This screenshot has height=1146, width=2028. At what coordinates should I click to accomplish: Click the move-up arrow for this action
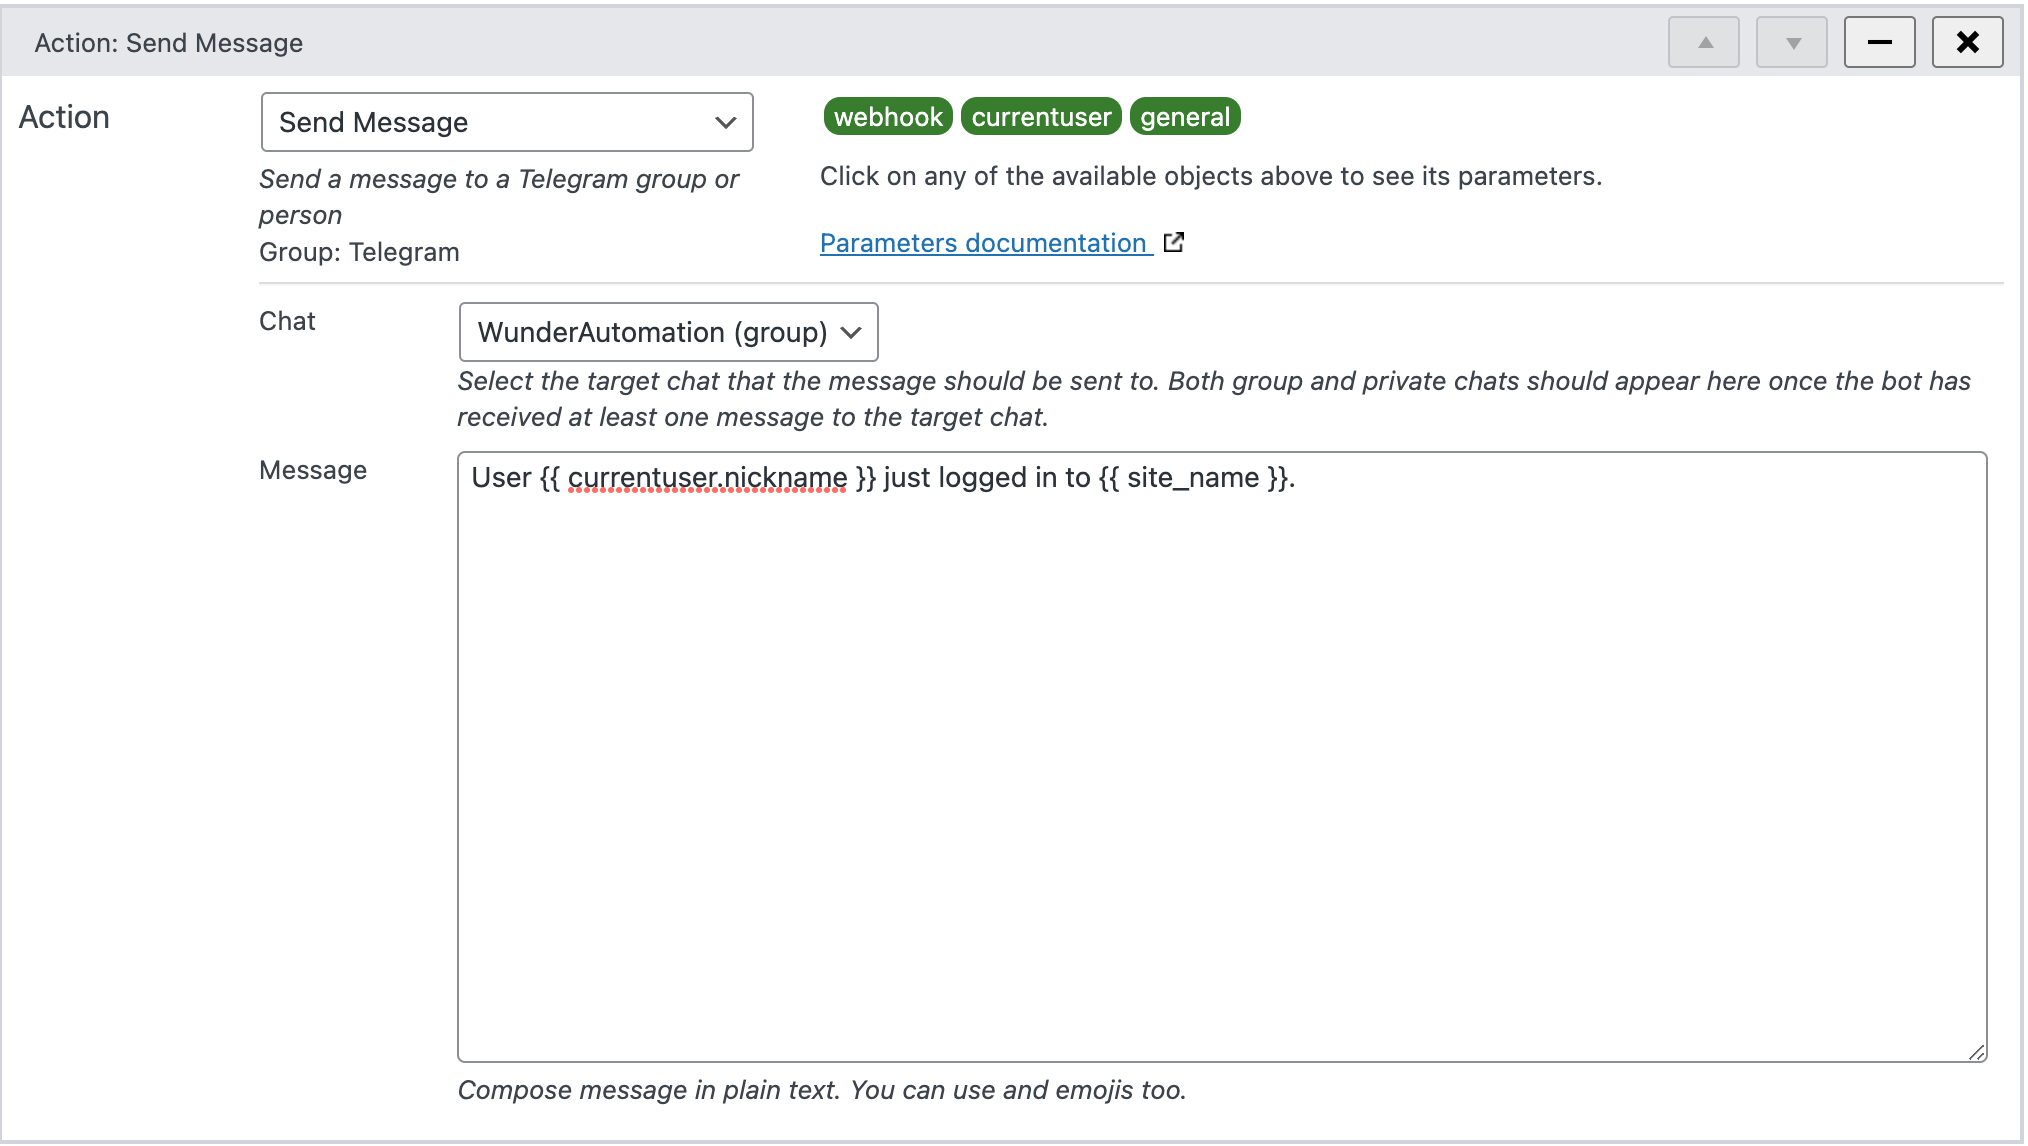[x=1704, y=42]
